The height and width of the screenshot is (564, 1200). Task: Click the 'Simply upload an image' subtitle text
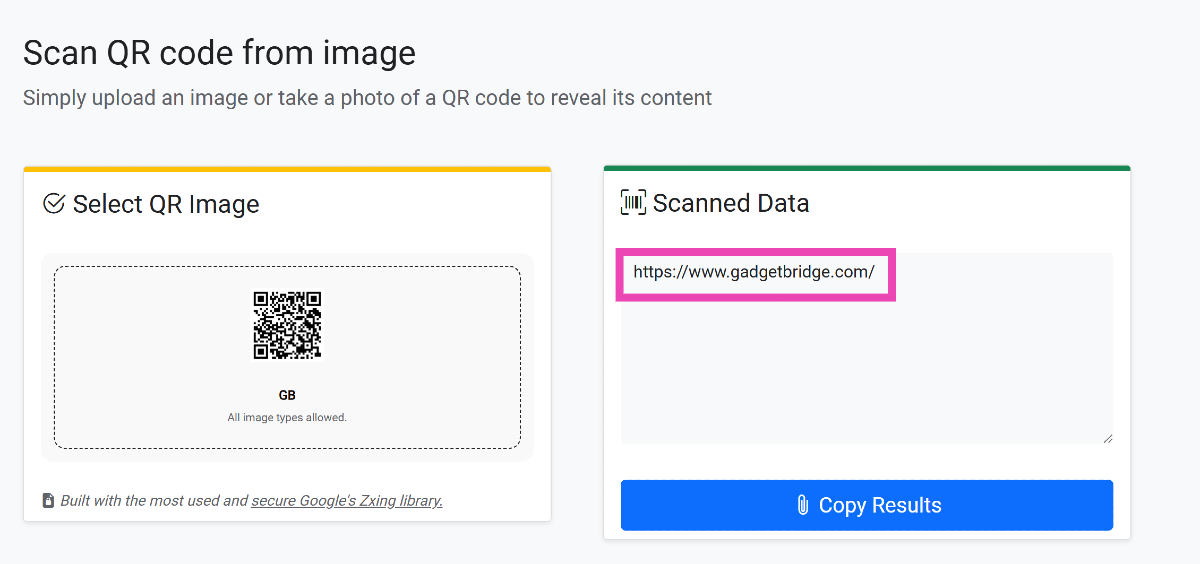point(367,98)
